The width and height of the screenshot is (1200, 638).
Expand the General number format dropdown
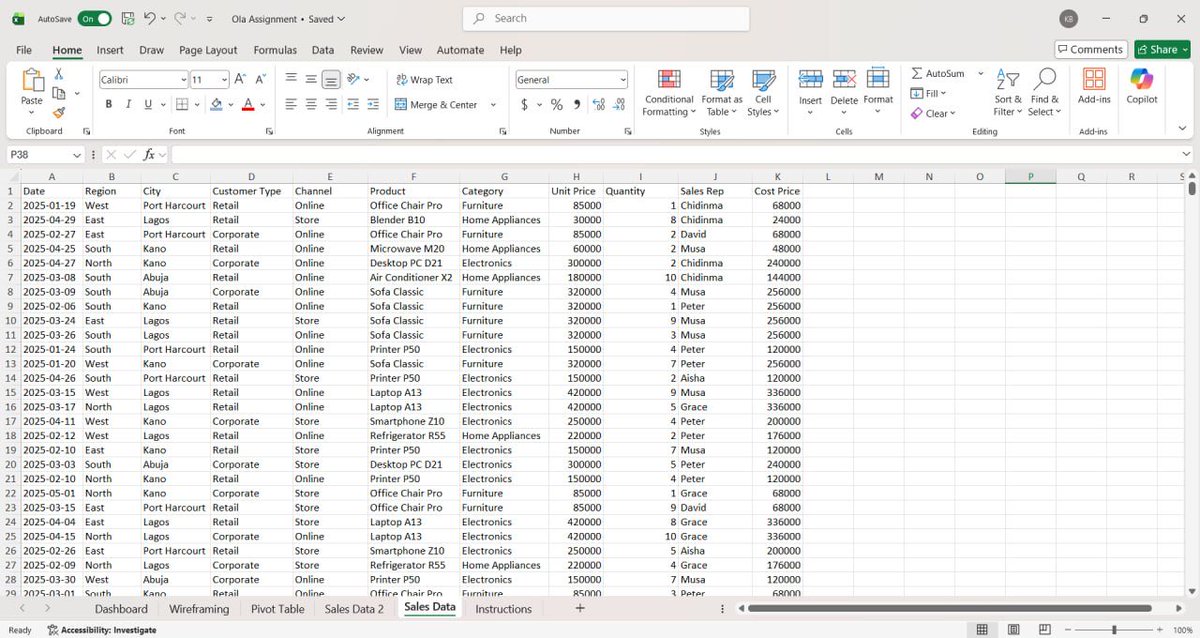(x=623, y=80)
